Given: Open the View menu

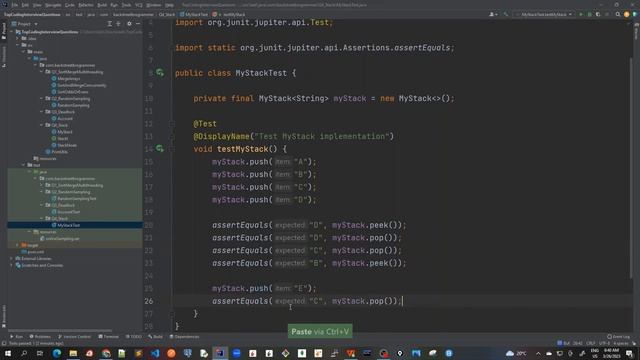Looking at the screenshot, I should (37, 5).
